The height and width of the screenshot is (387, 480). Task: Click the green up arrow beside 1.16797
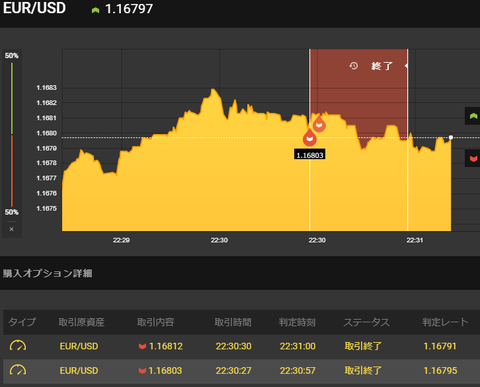point(95,10)
